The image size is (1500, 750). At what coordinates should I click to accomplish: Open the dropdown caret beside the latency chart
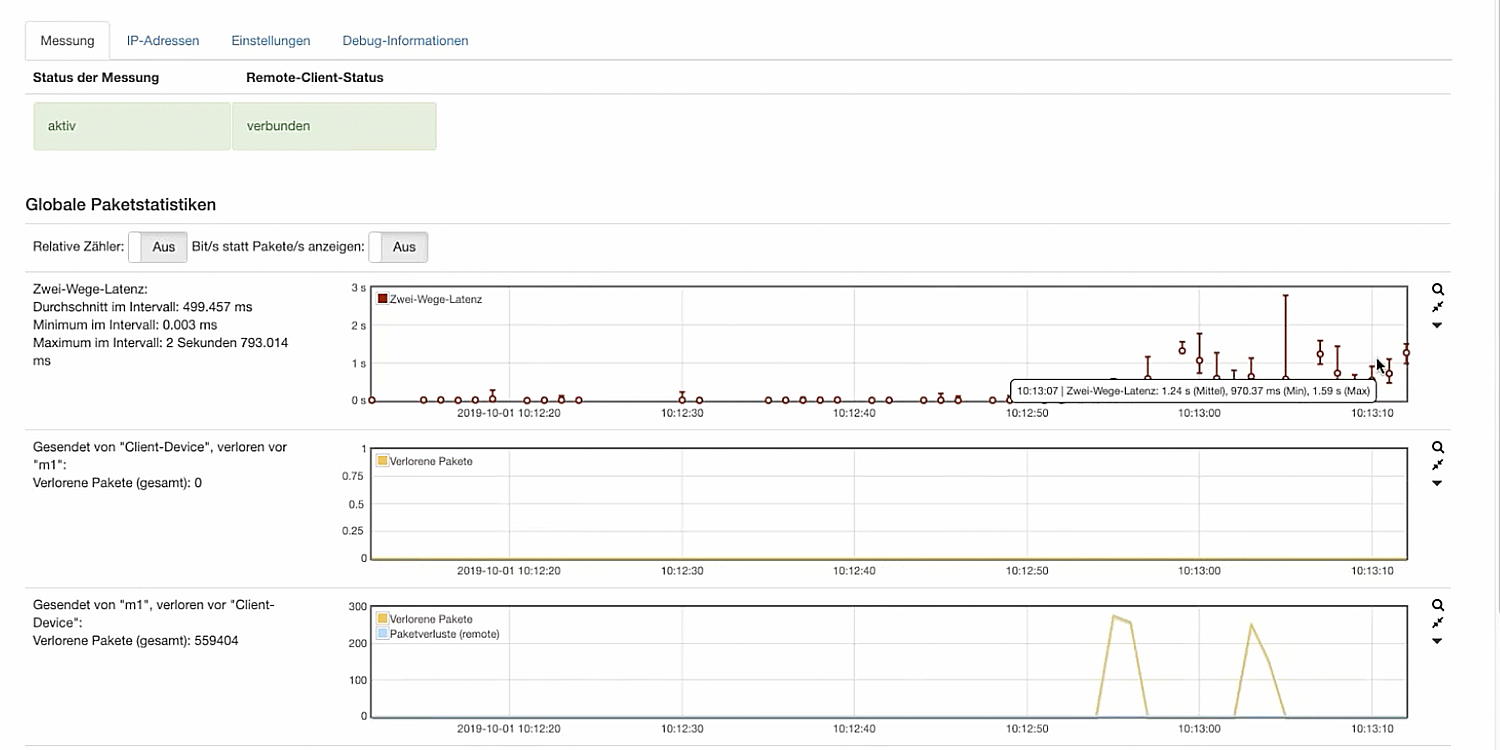pyautogui.click(x=1438, y=325)
